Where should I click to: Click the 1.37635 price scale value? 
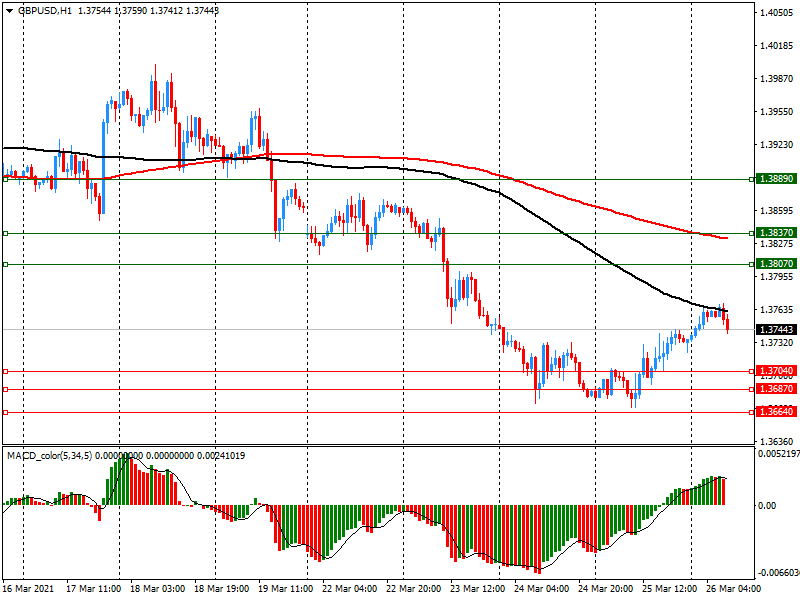pos(777,310)
